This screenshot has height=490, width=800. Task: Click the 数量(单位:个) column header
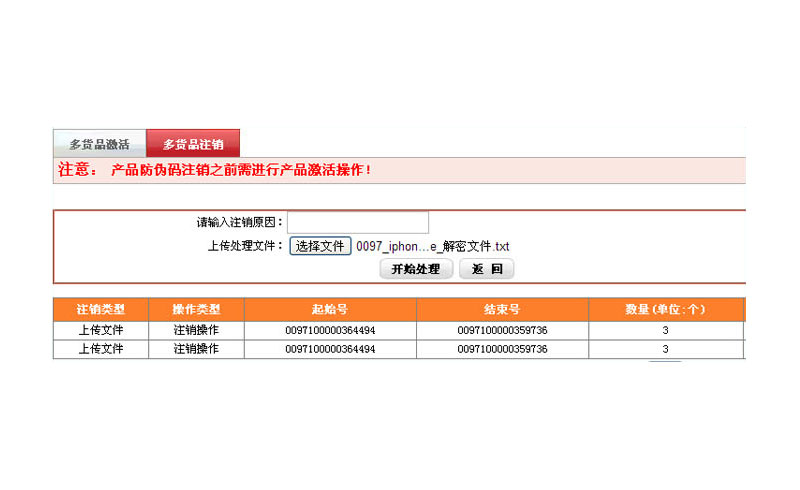[x=665, y=309]
